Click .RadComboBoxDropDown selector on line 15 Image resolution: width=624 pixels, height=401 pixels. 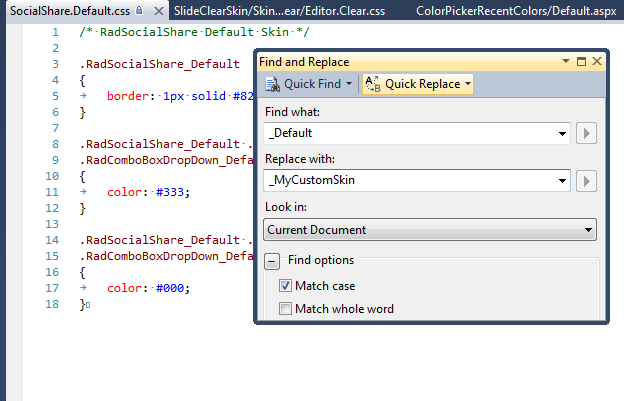166,256
